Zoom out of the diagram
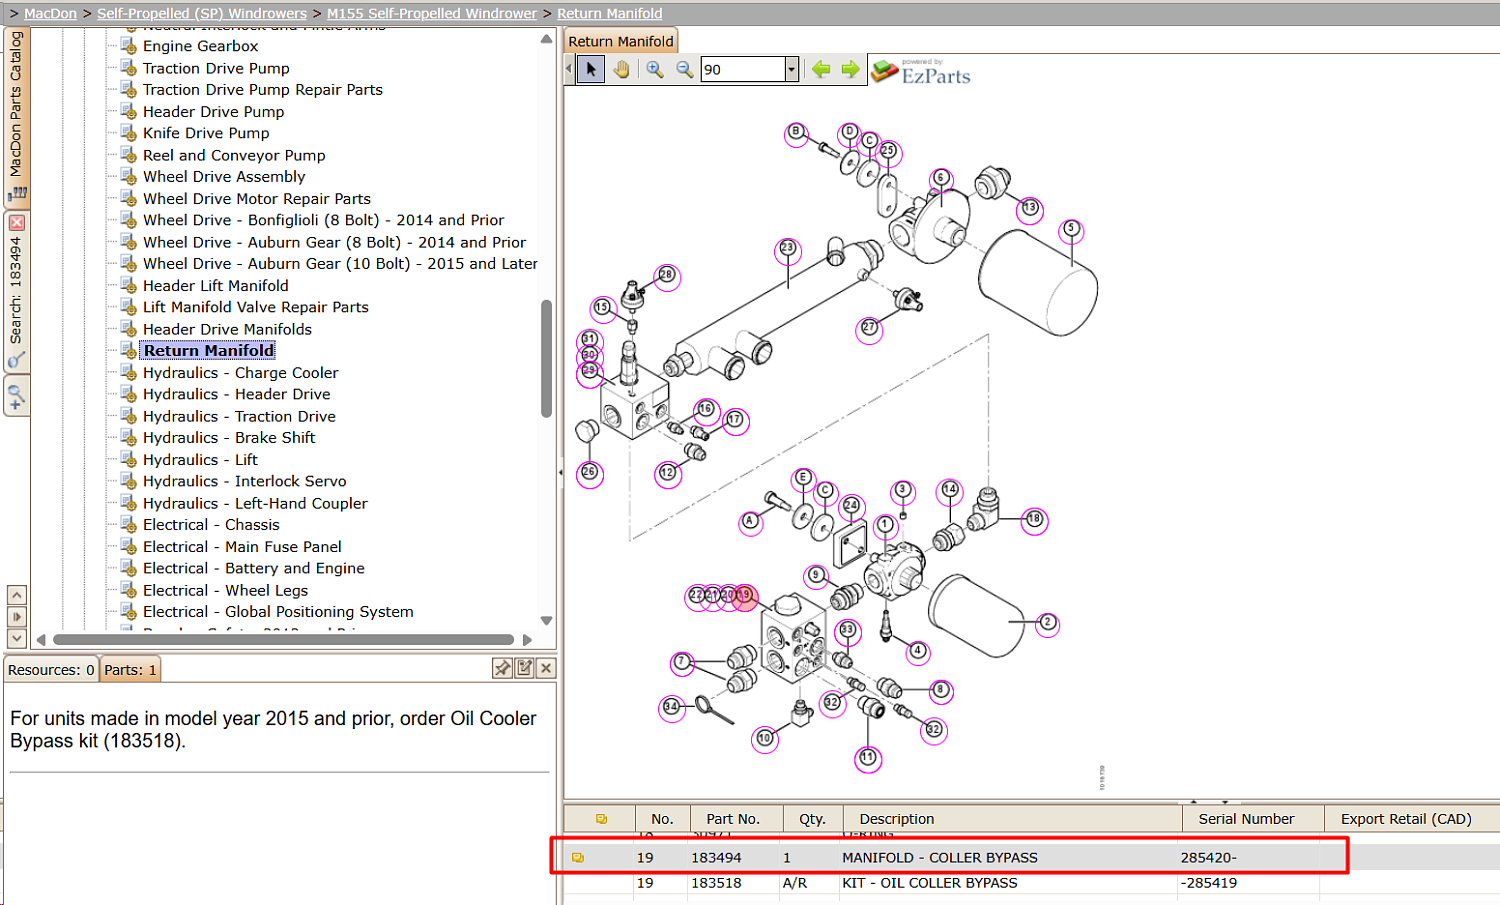 685,69
